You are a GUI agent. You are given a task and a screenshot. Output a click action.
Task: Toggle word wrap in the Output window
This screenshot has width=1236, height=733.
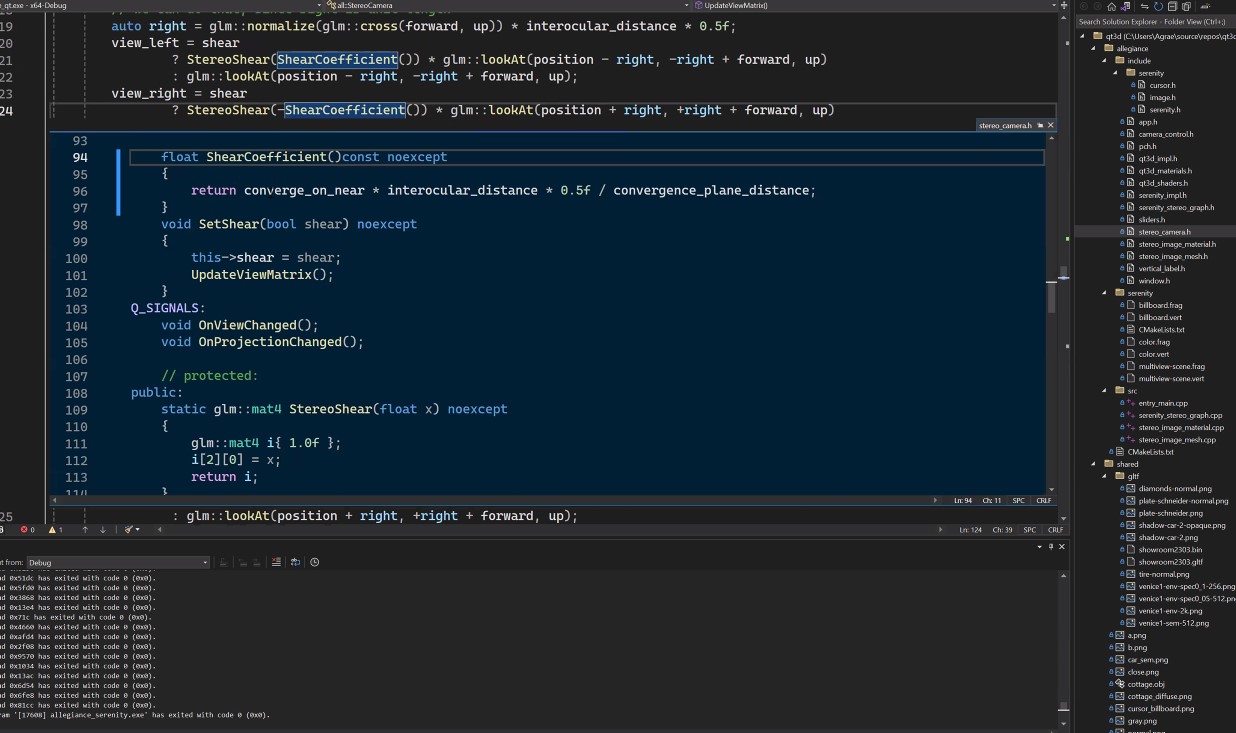tap(295, 562)
